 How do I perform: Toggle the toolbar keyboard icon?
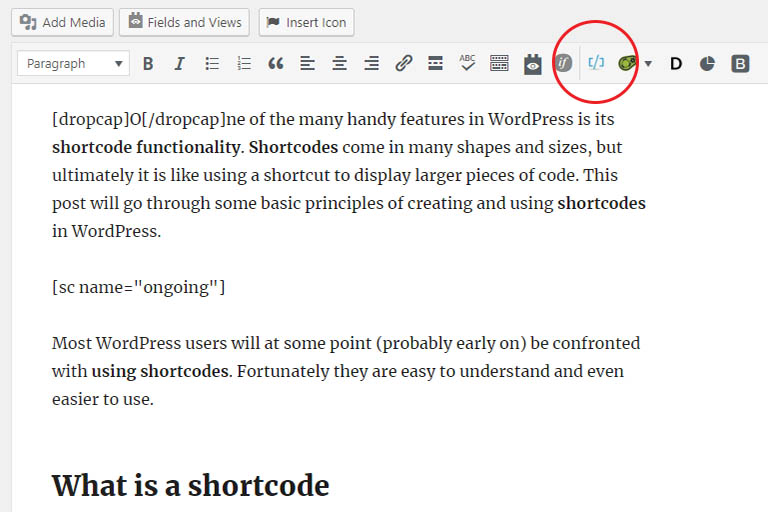[499, 64]
